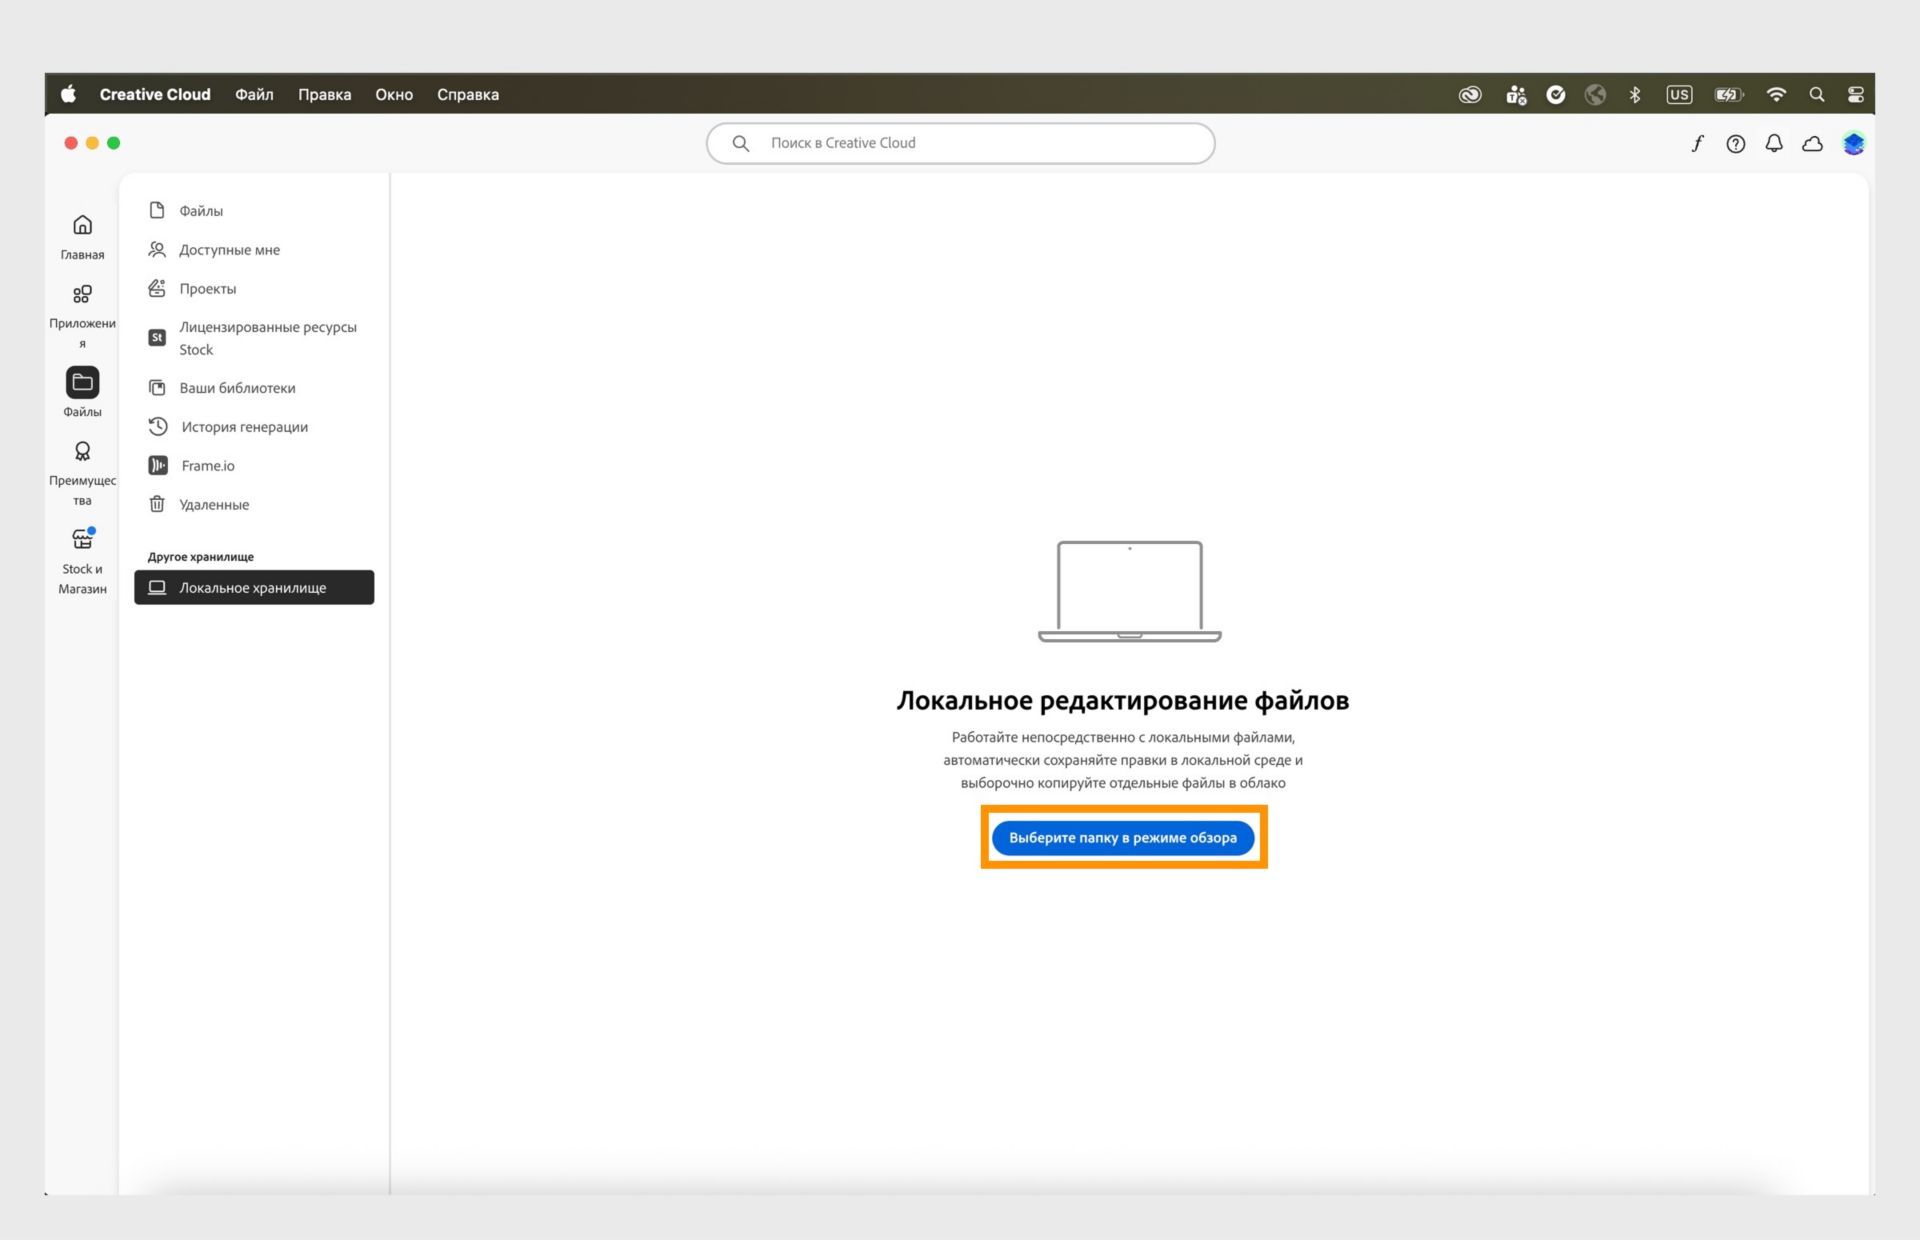
Task: Click Локальное редактирование файлов heading
Action: (x=1123, y=701)
